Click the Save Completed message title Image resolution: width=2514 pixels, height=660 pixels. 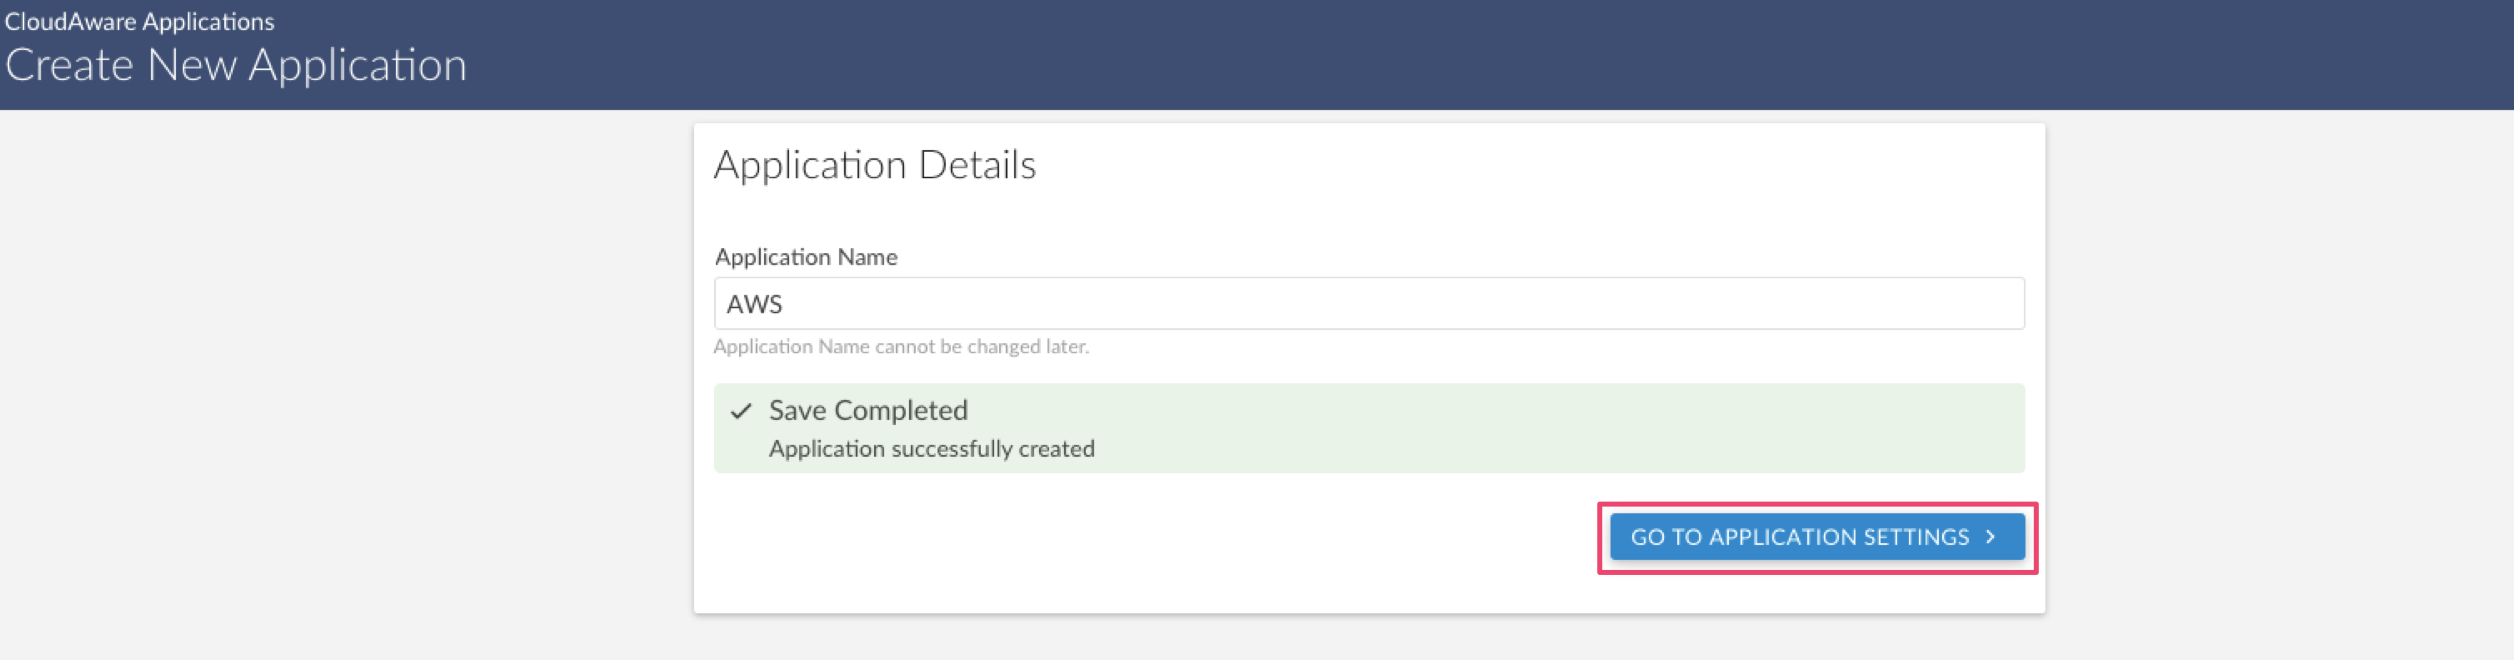pyautogui.click(x=868, y=410)
